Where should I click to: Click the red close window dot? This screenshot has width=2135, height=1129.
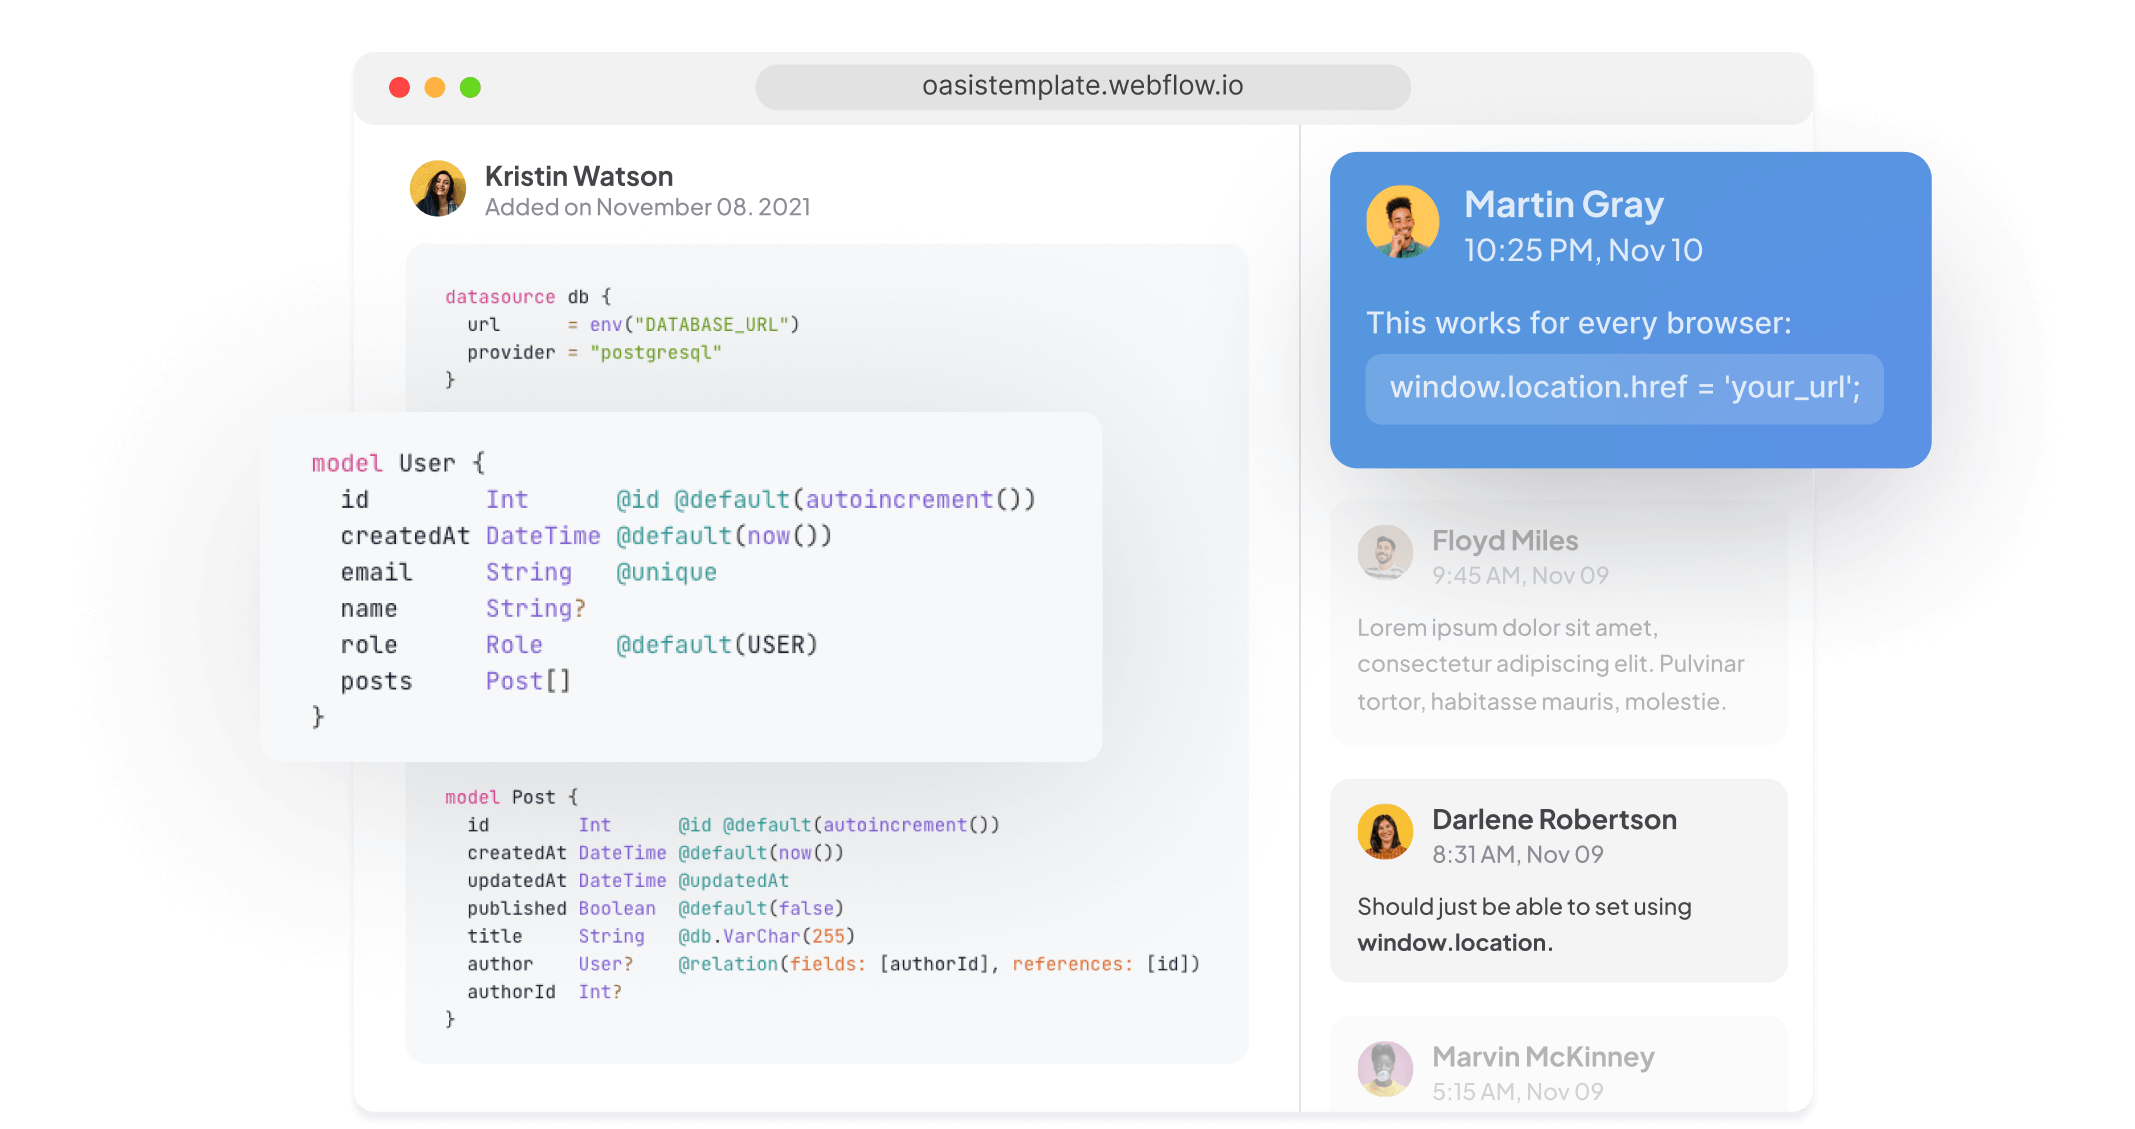400,88
